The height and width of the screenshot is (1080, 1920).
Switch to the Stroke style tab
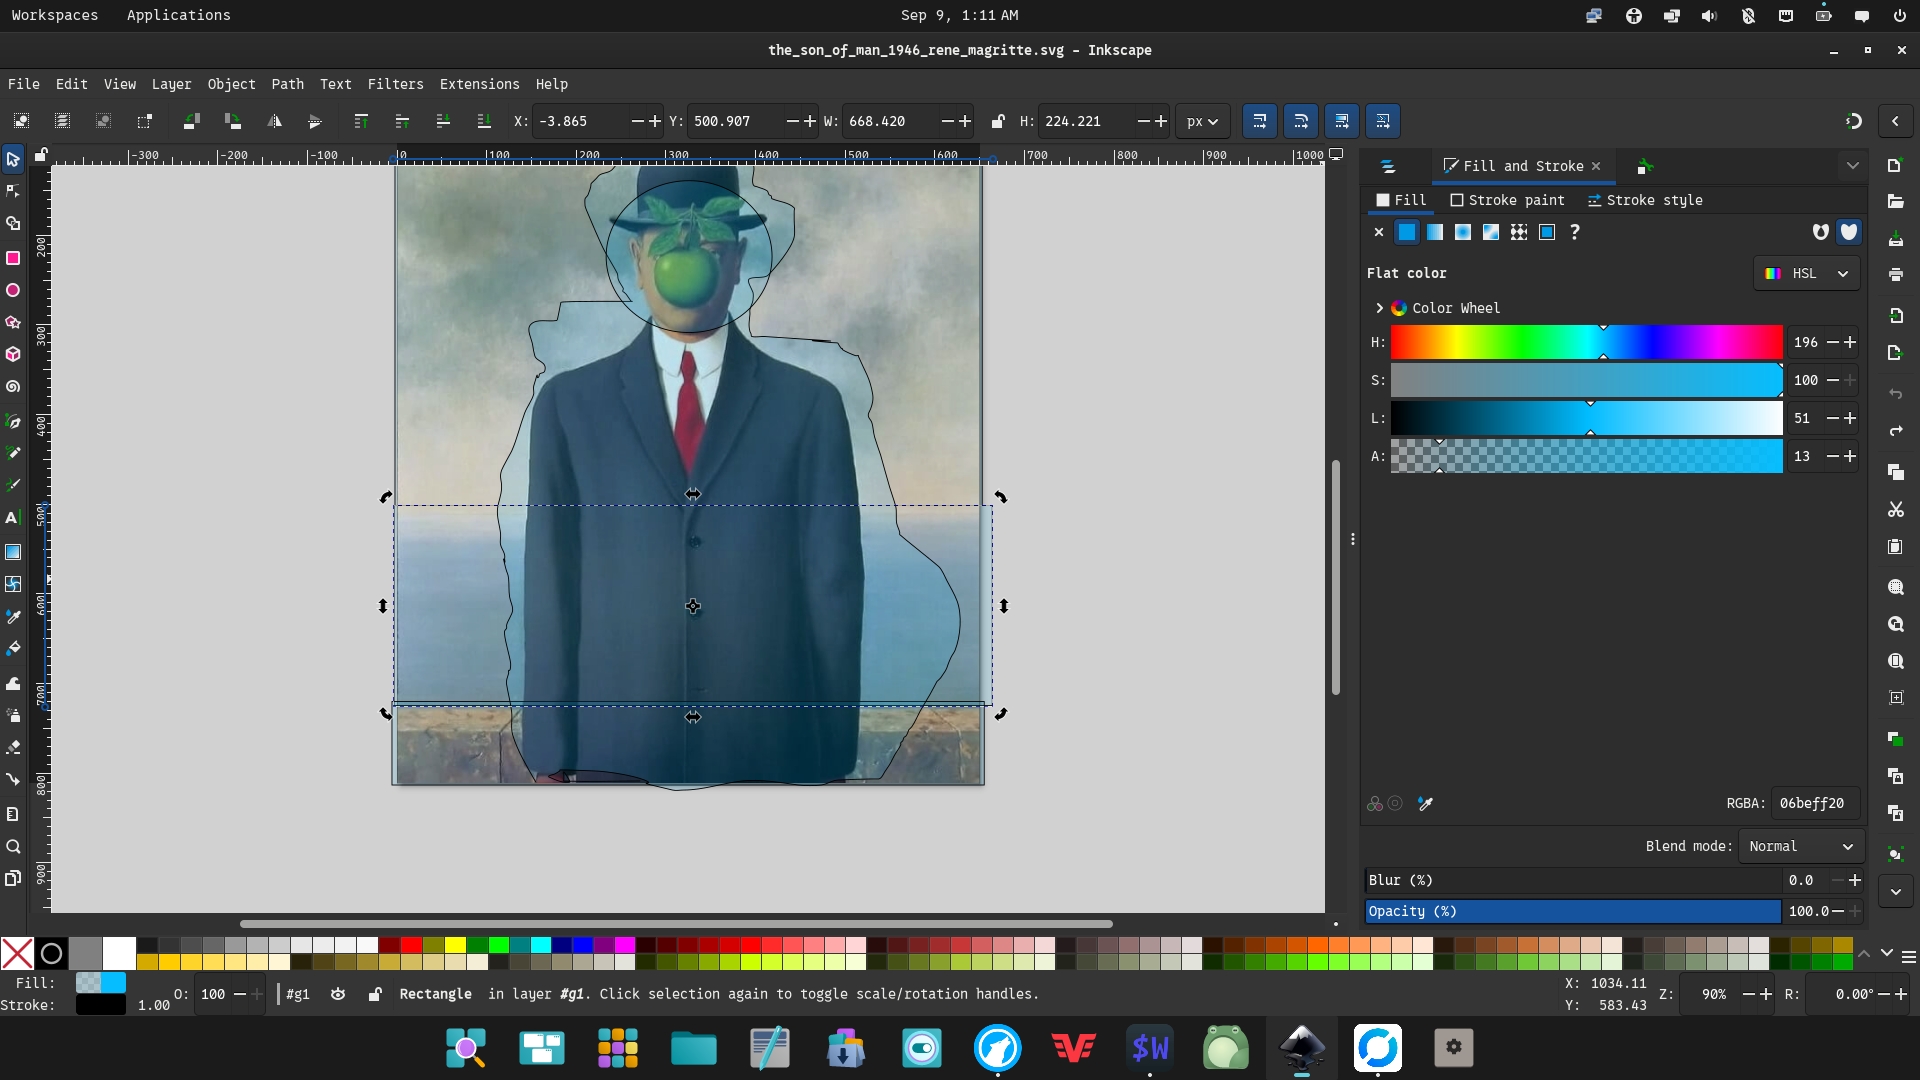pos(1645,200)
